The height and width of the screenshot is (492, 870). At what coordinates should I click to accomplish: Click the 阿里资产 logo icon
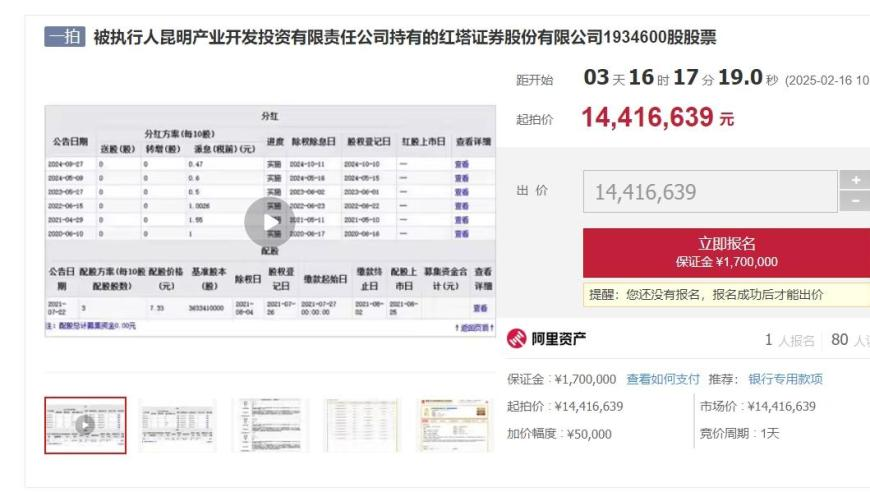click(x=516, y=338)
